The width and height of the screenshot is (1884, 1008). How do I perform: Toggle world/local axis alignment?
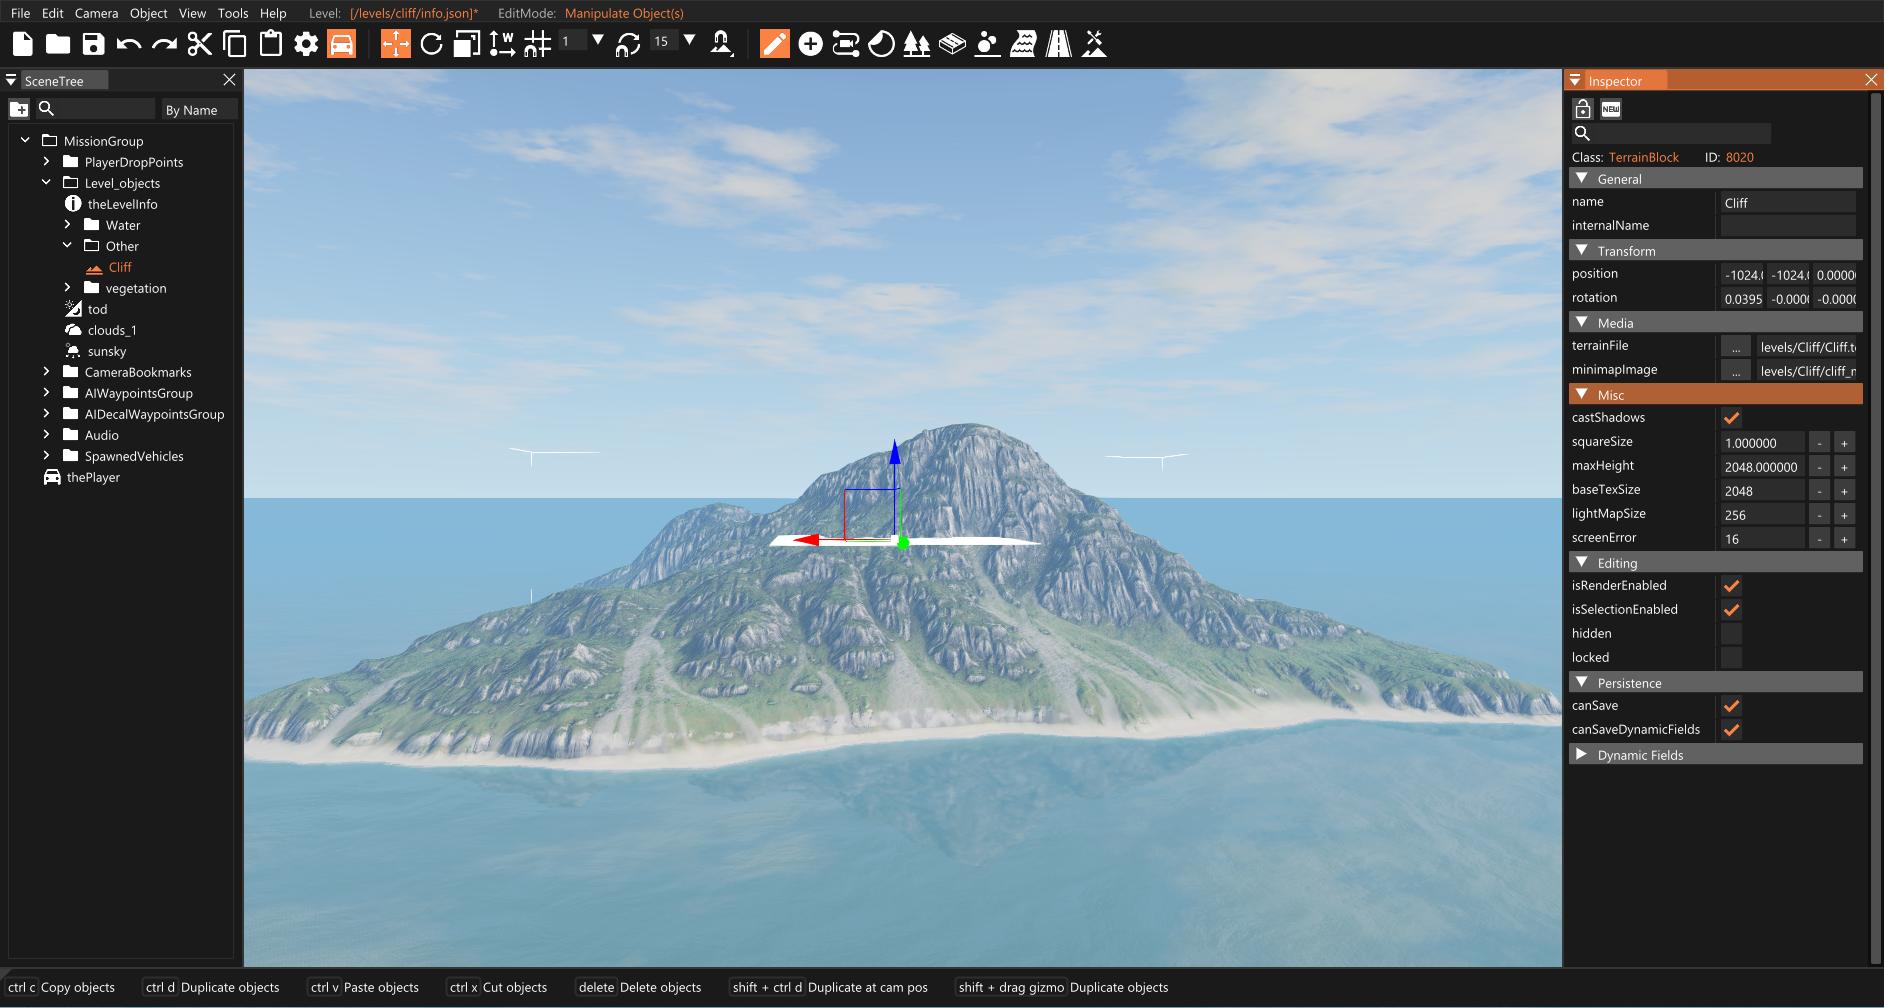[502, 44]
